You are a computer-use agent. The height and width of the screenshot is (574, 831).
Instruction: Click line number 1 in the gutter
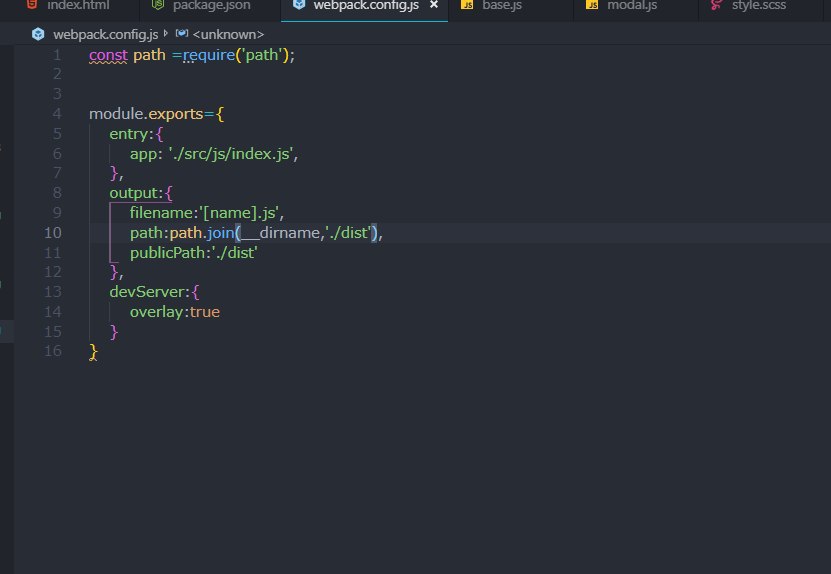[x=57, y=55]
